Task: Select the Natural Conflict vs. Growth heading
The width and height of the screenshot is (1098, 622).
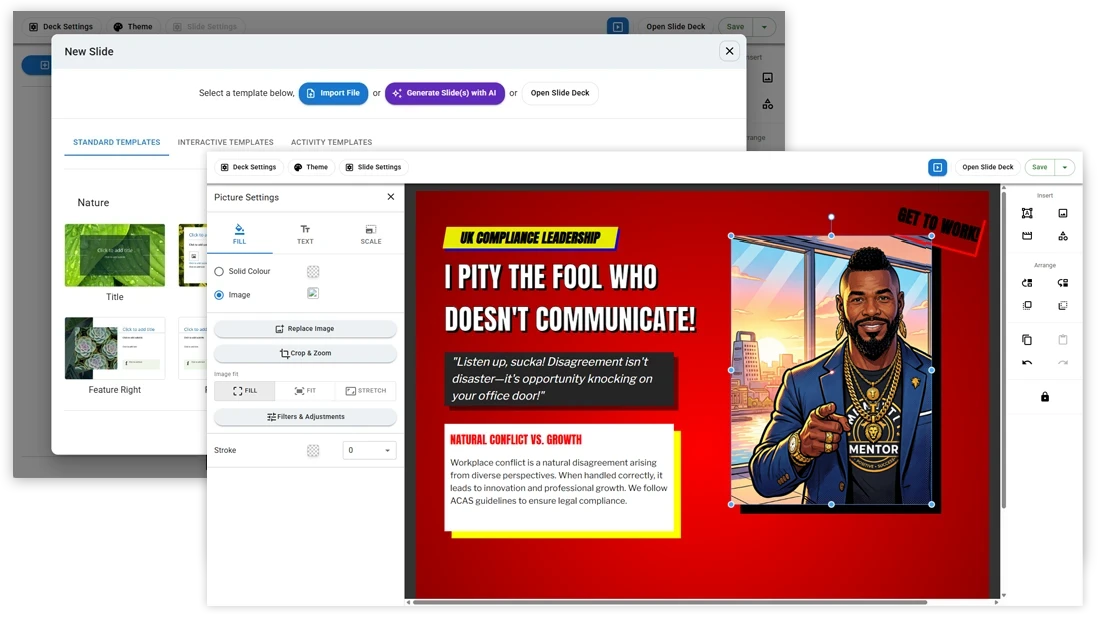Action: (515, 440)
